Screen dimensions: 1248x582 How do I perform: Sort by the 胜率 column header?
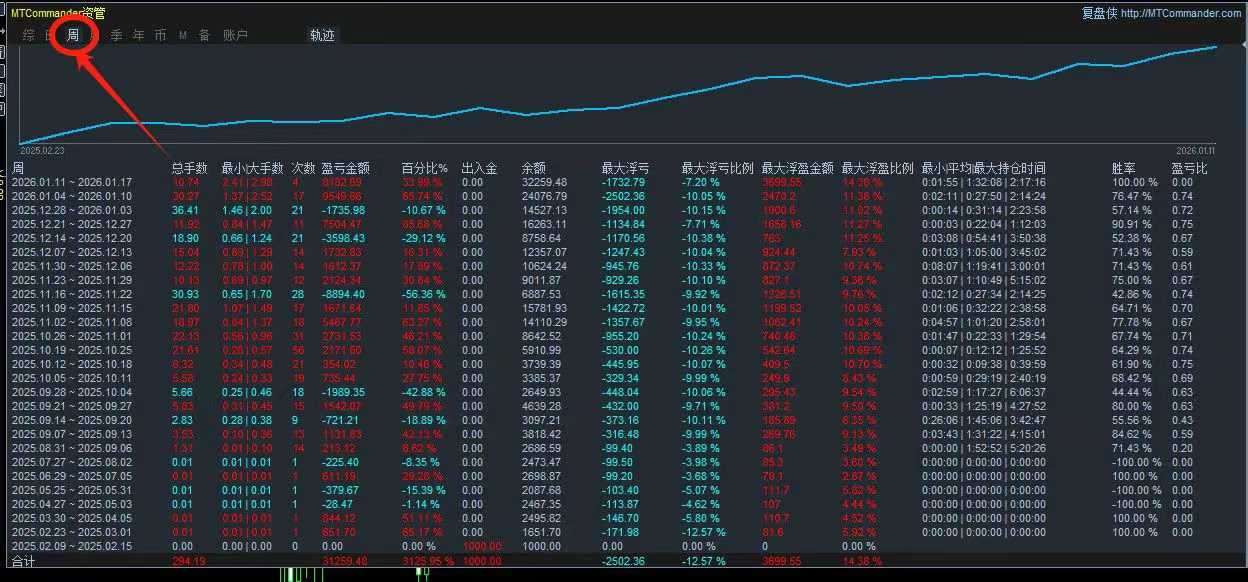[x=1124, y=168]
